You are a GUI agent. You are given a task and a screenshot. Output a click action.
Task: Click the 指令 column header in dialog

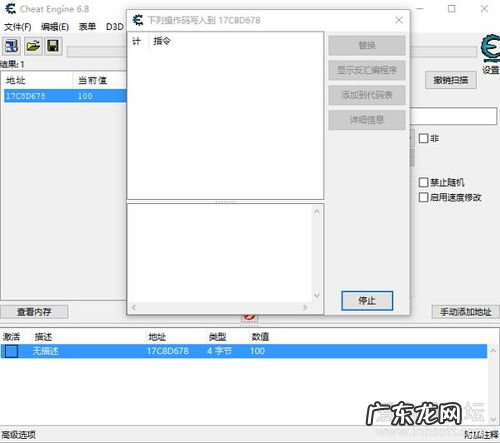click(x=162, y=41)
